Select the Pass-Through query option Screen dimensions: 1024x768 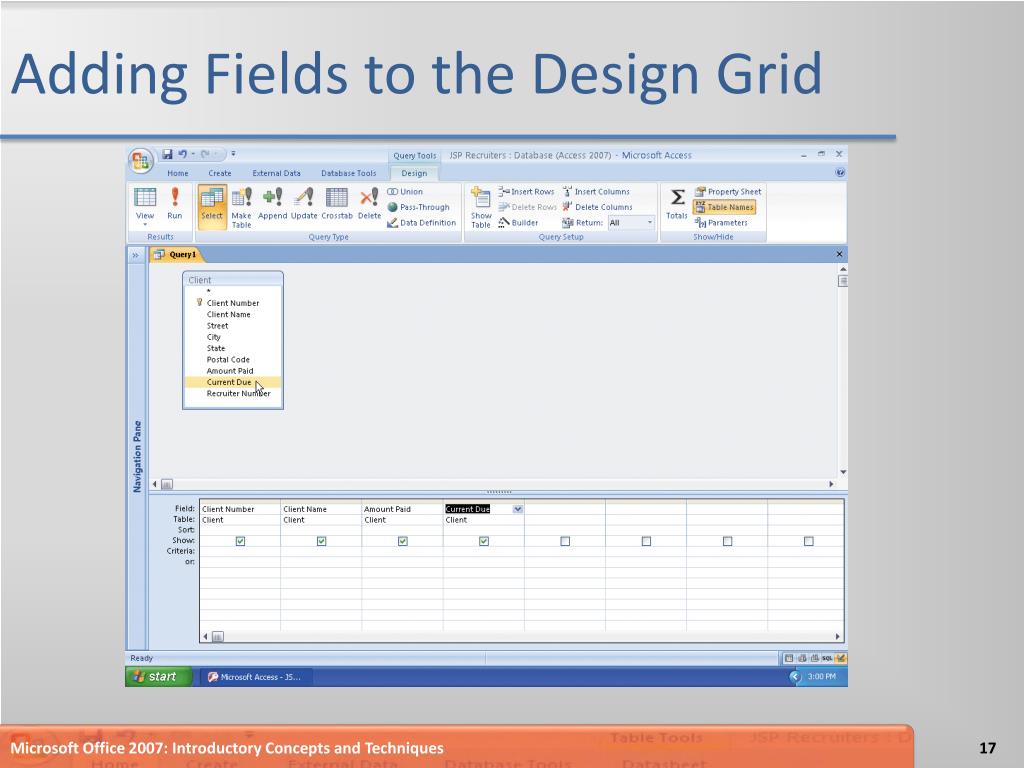tap(419, 207)
